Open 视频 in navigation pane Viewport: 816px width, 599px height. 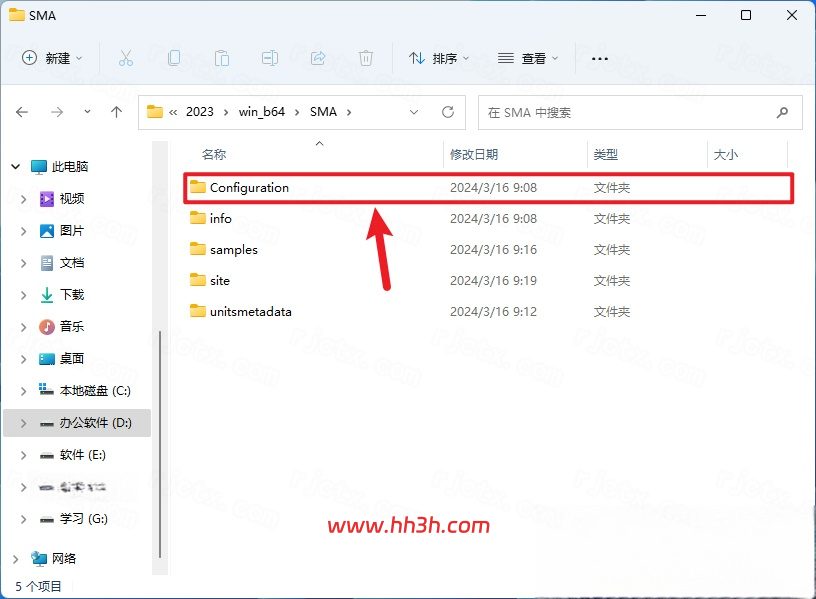coord(72,199)
